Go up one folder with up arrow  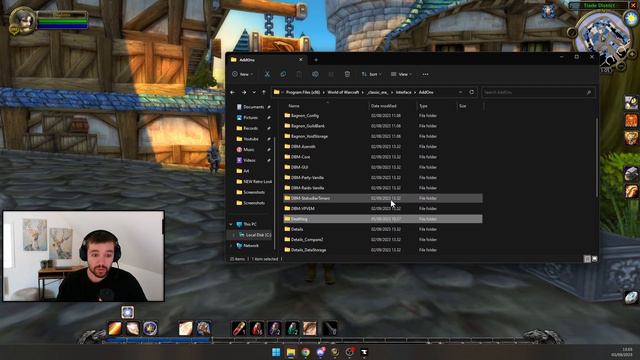(264, 93)
